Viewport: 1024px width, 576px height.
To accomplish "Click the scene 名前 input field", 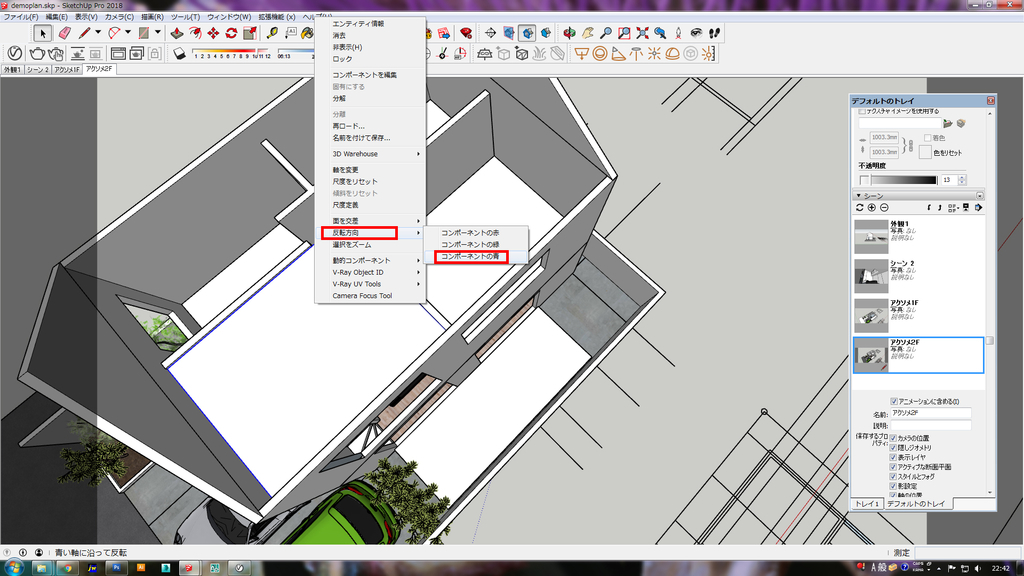I will pos(931,413).
